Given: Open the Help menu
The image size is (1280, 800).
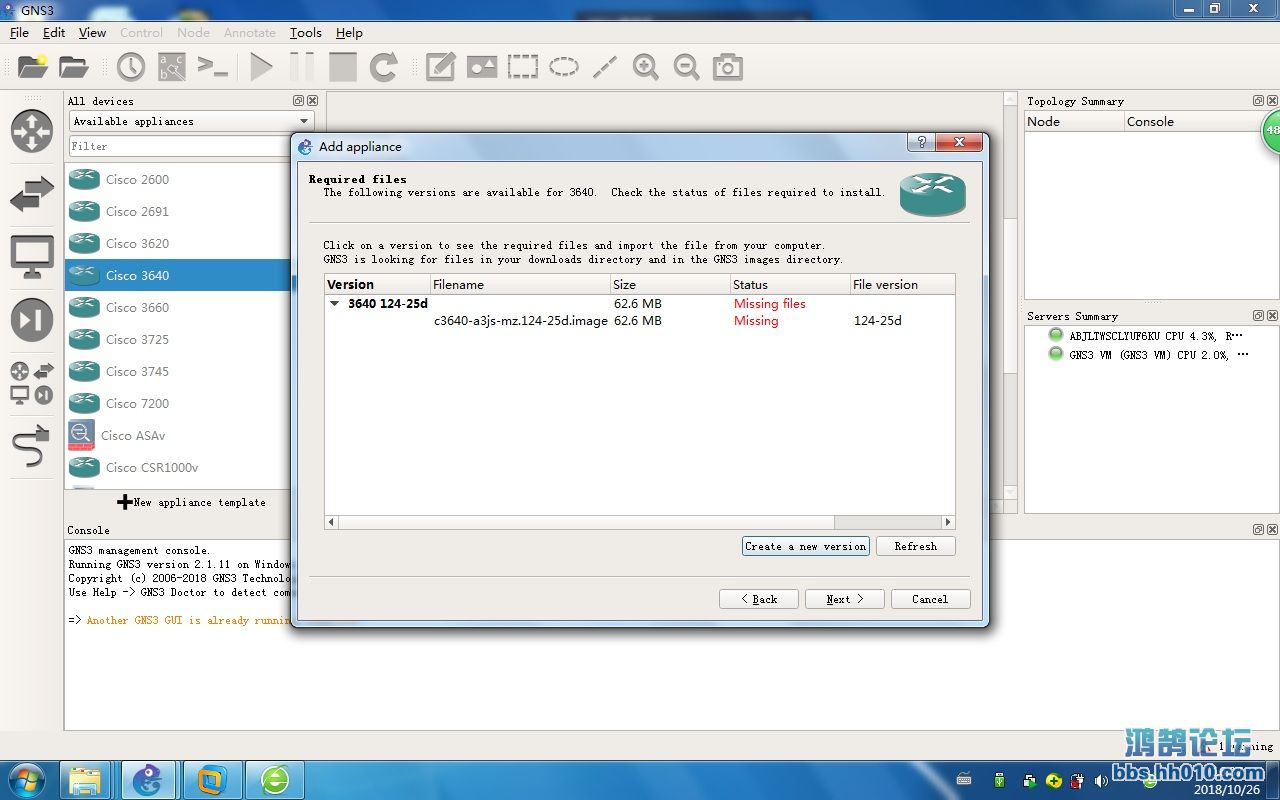Looking at the screenshot, I should point(349,33).
